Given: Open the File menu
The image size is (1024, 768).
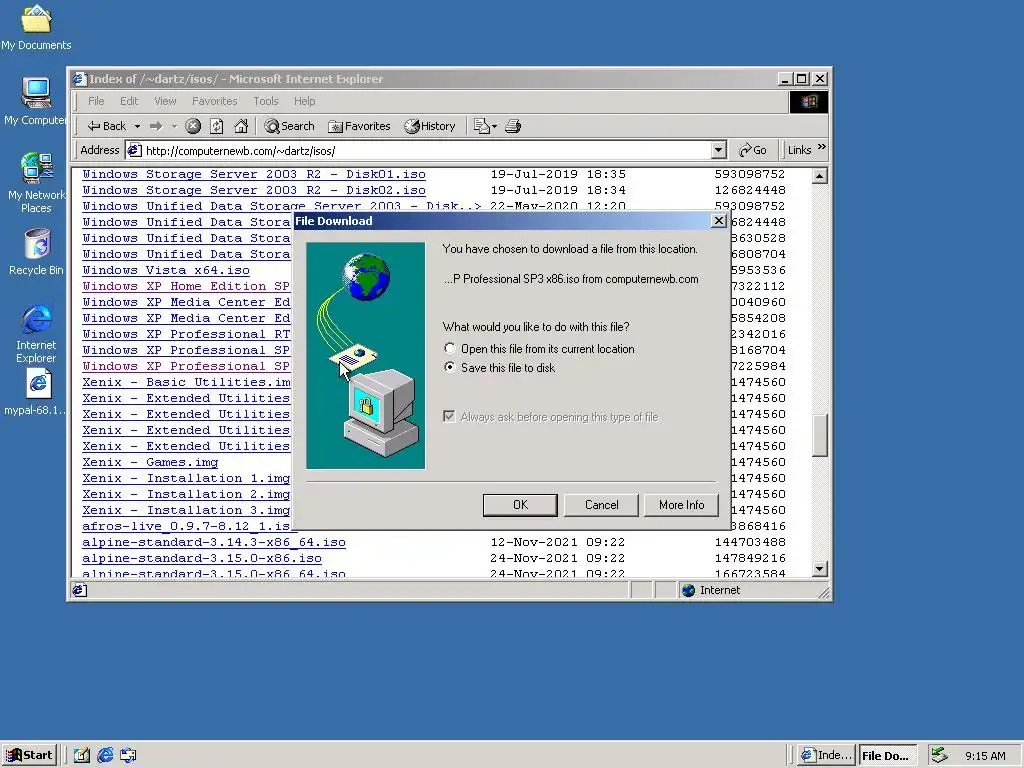Looking at the screenshot, I should coord(96,101).
